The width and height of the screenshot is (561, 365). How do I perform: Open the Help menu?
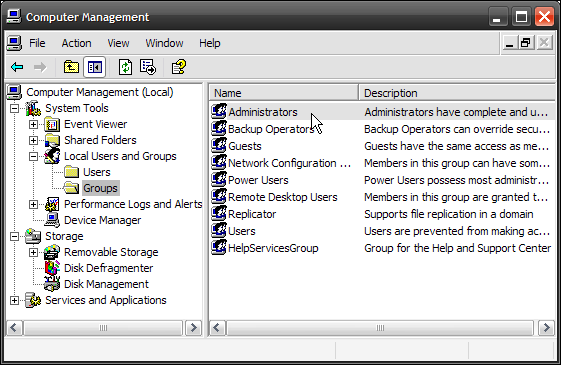point(210,43)
